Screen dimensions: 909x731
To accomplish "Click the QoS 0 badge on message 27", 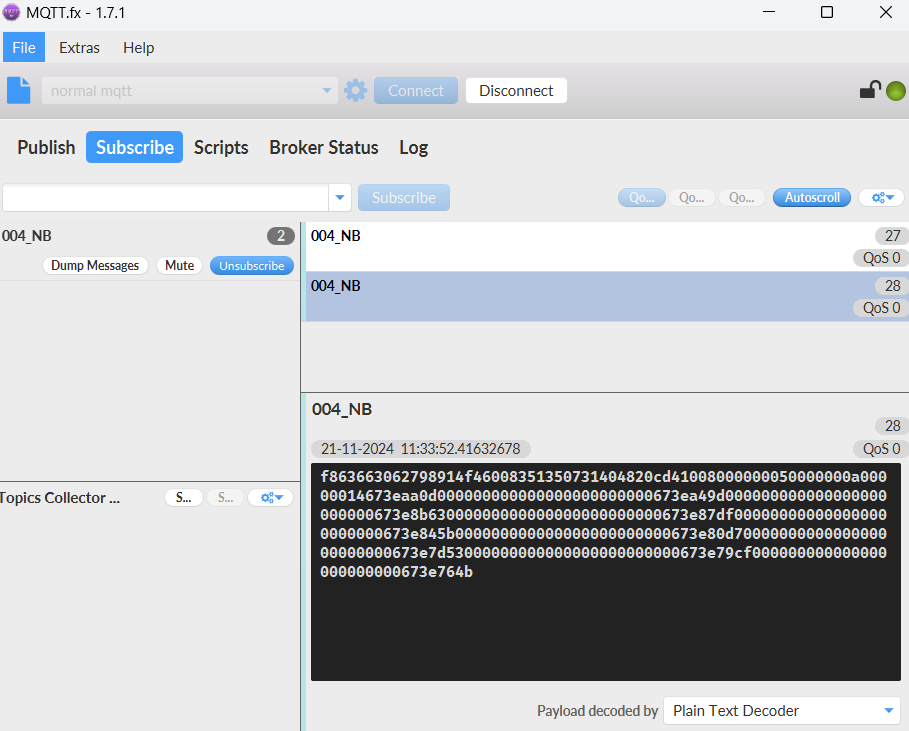I will point(881,258).
